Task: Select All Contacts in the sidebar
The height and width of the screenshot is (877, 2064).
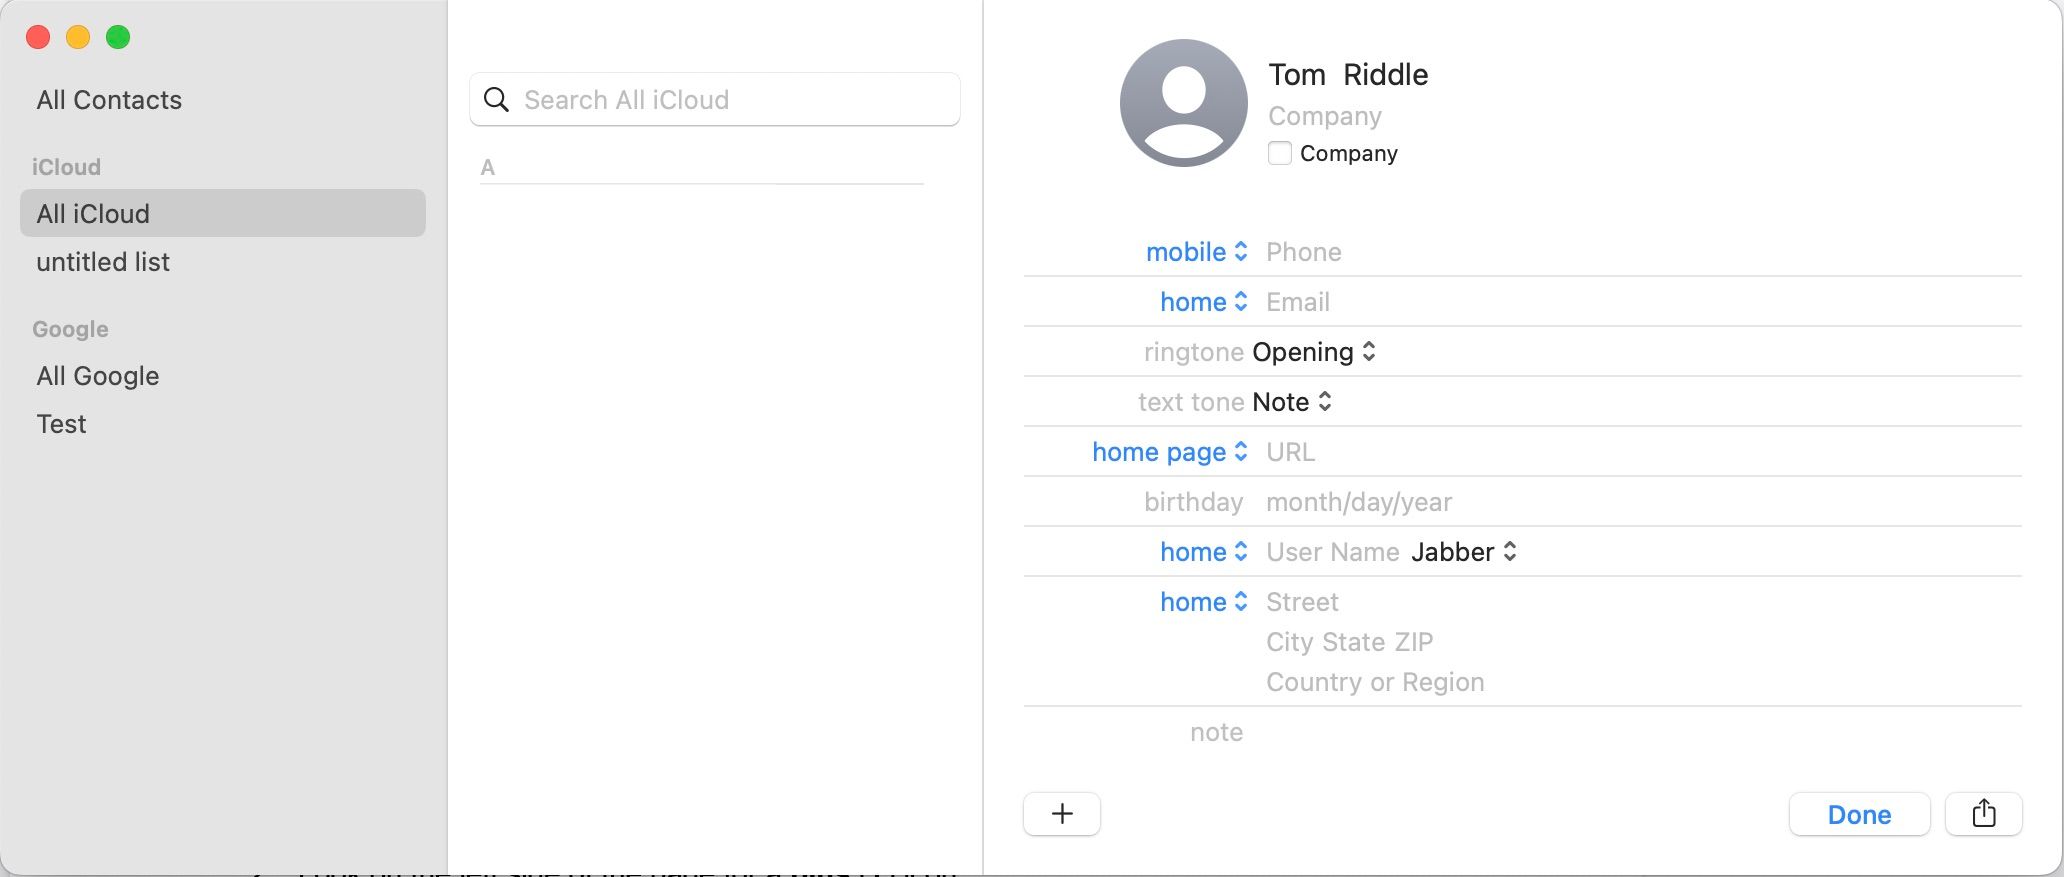Action: pos(109,100)
